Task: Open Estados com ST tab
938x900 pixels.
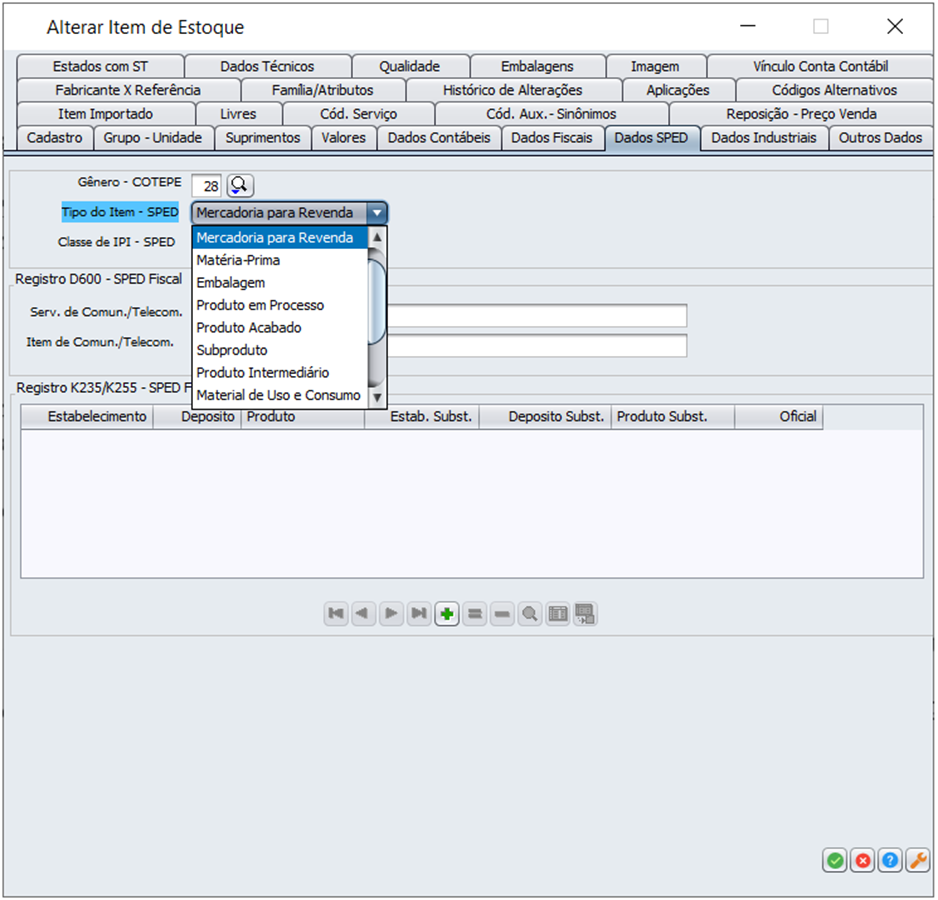Action: 100,66
